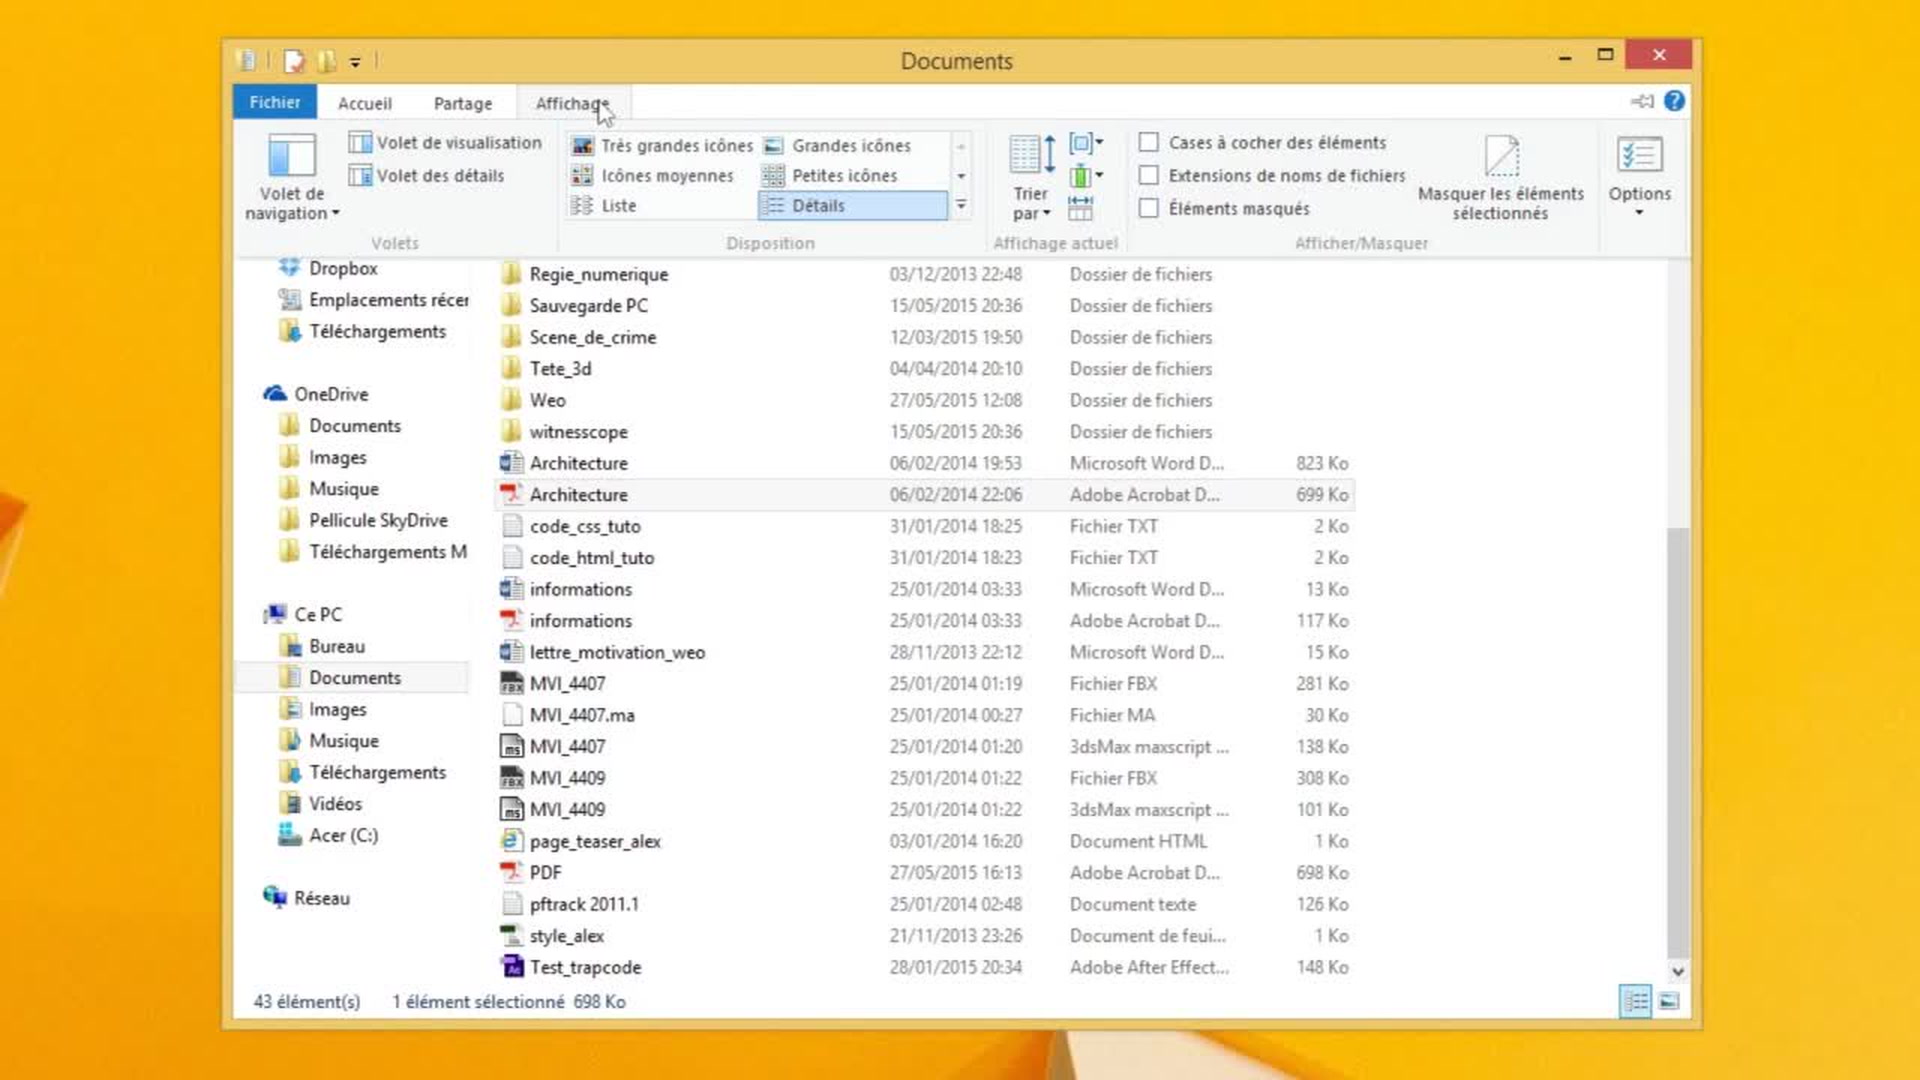This screenshot has height=1080, width=1920.
Task: Open the Fichier menu
Action: (x=274, y=102)
